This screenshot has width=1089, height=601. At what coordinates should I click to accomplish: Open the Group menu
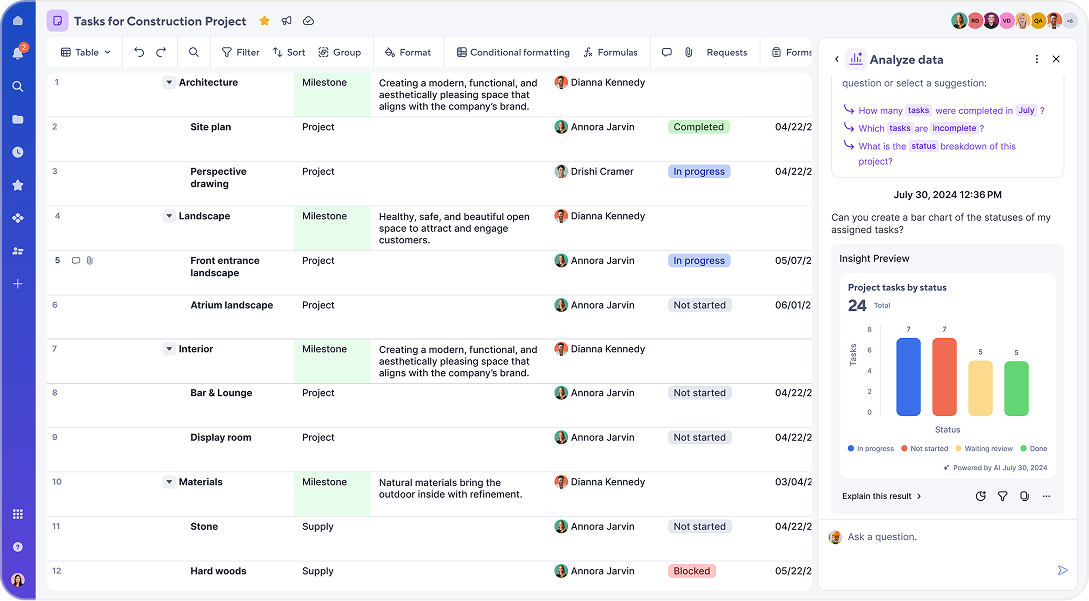tap(340, 52)
